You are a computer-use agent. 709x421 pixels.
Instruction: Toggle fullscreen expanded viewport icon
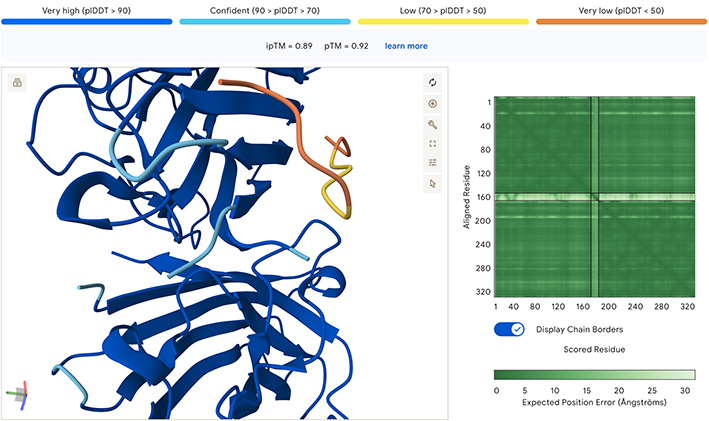coord(432,144)
